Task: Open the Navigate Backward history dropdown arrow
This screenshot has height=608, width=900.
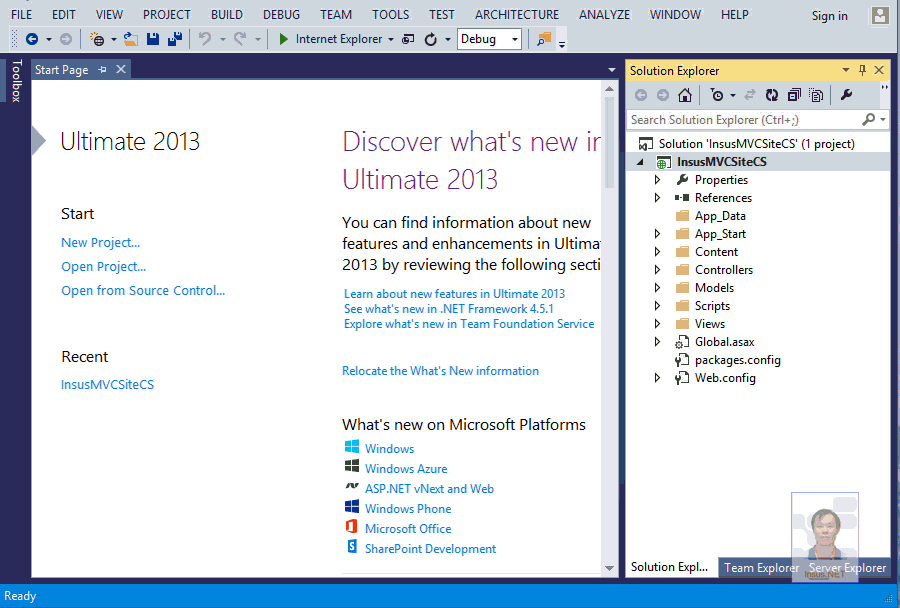Action: click(49, 40)
